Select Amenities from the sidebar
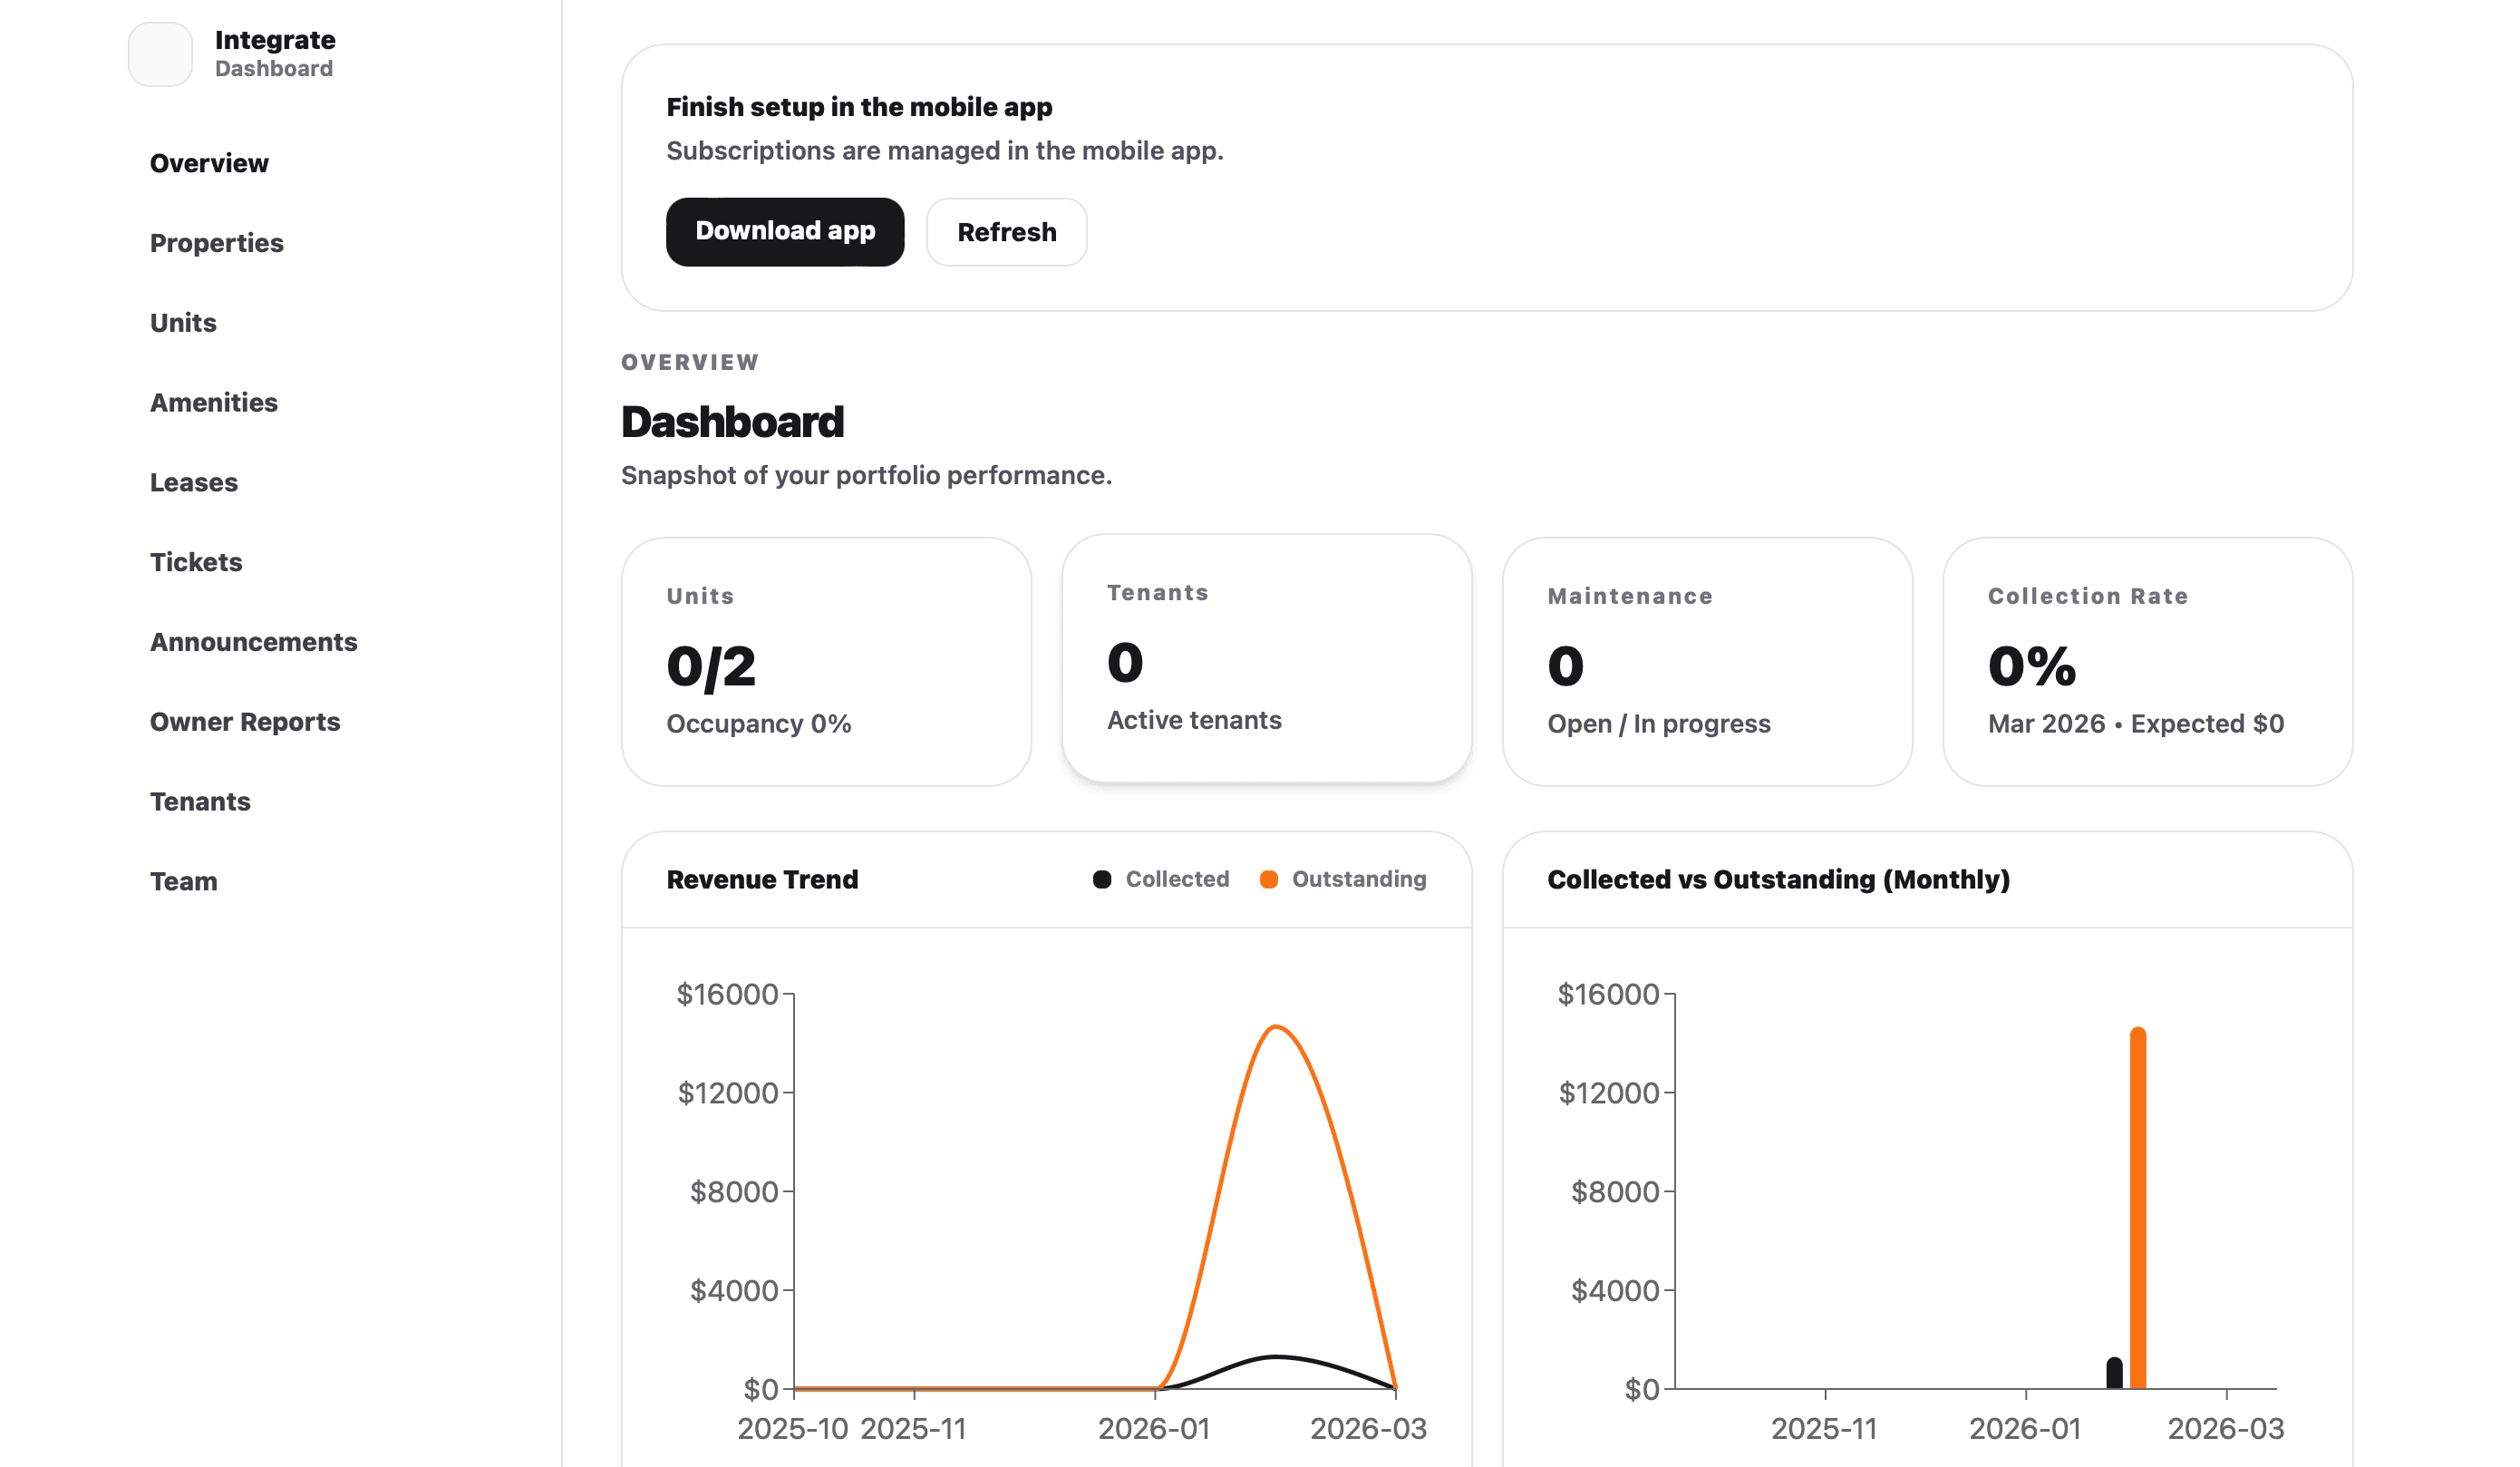The width and height of the screenshot is (2520, 1467). (x=214, y=402)
